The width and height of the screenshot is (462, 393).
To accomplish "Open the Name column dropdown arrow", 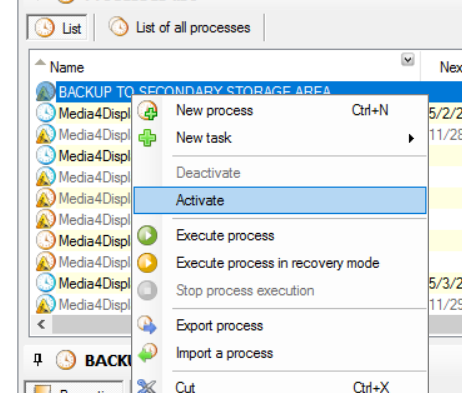I will (x=408, y=60).
